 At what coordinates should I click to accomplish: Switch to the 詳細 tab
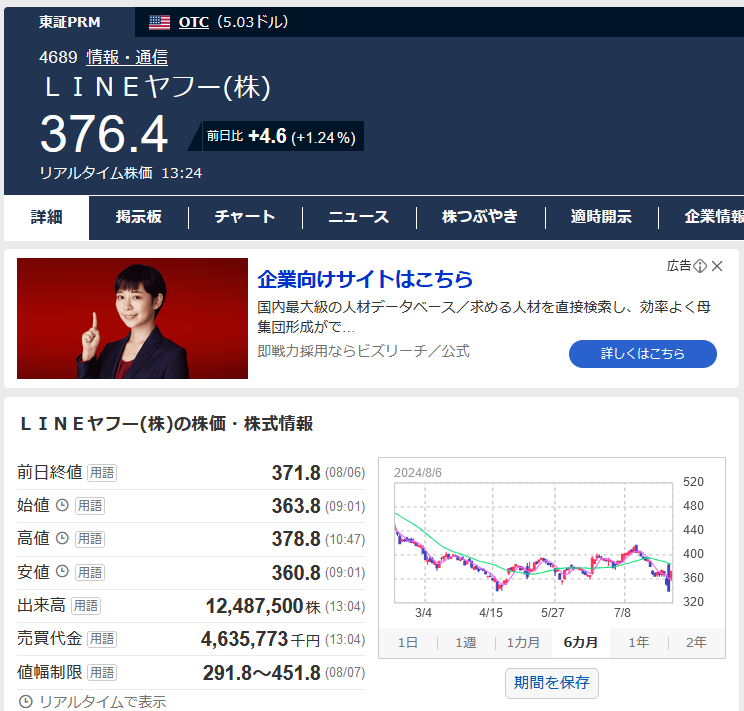pos(46,217)
